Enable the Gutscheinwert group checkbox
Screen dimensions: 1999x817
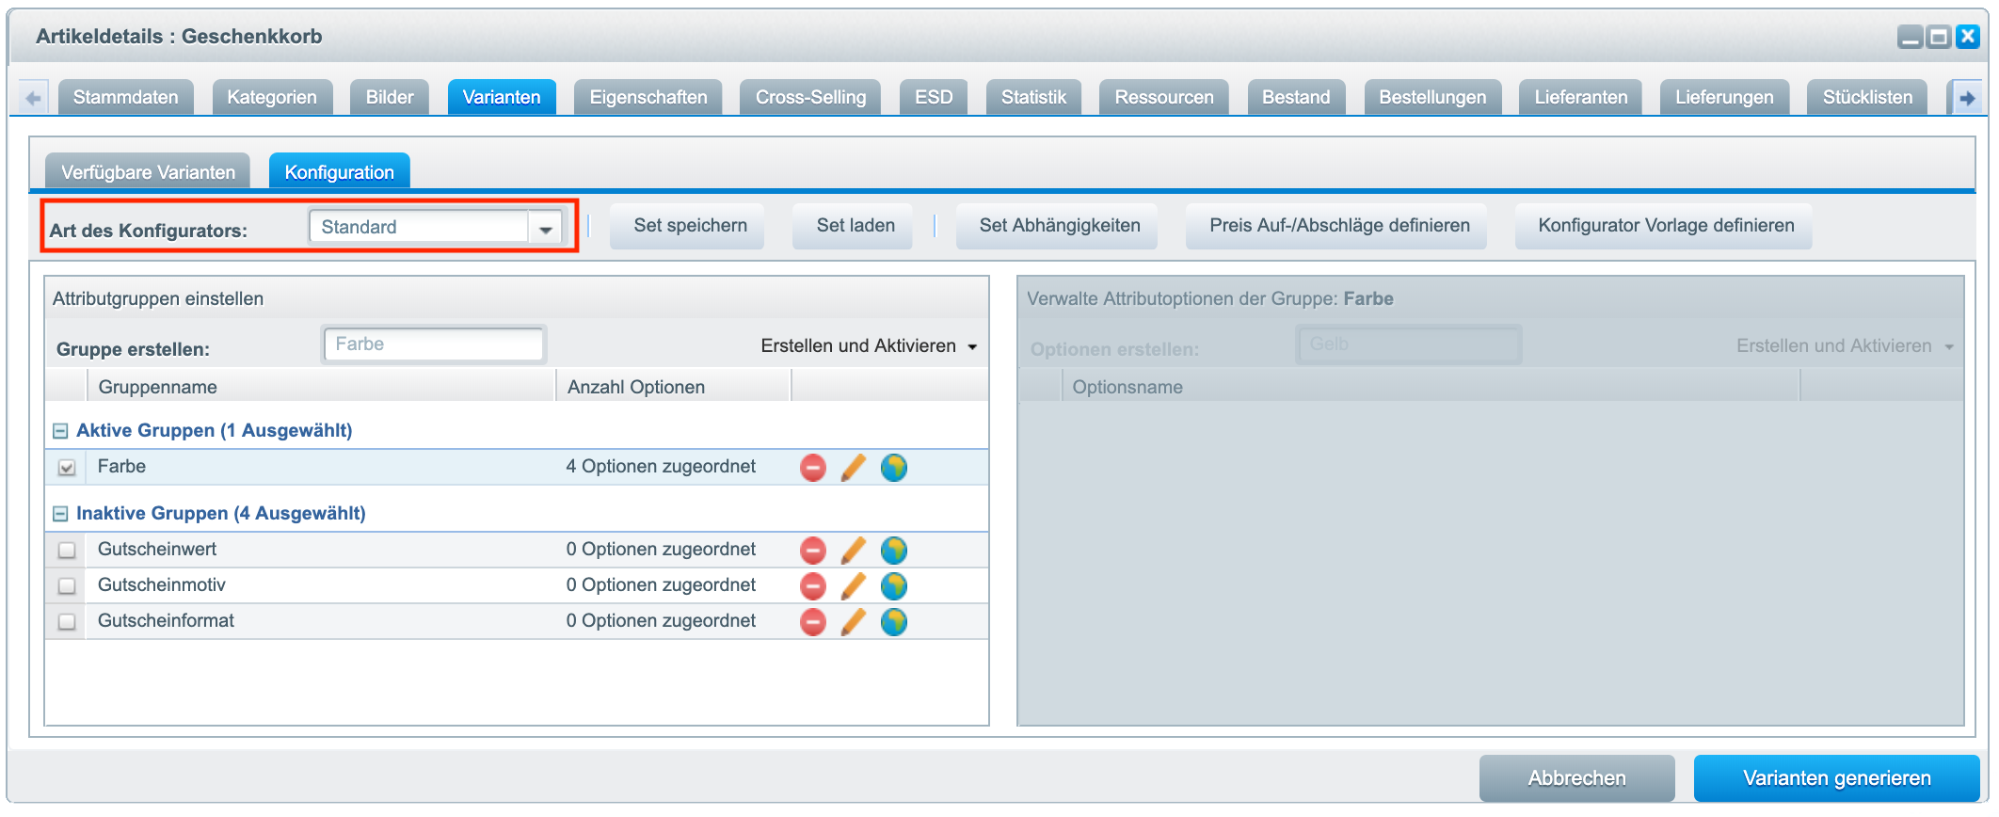[x=67, y=550]
